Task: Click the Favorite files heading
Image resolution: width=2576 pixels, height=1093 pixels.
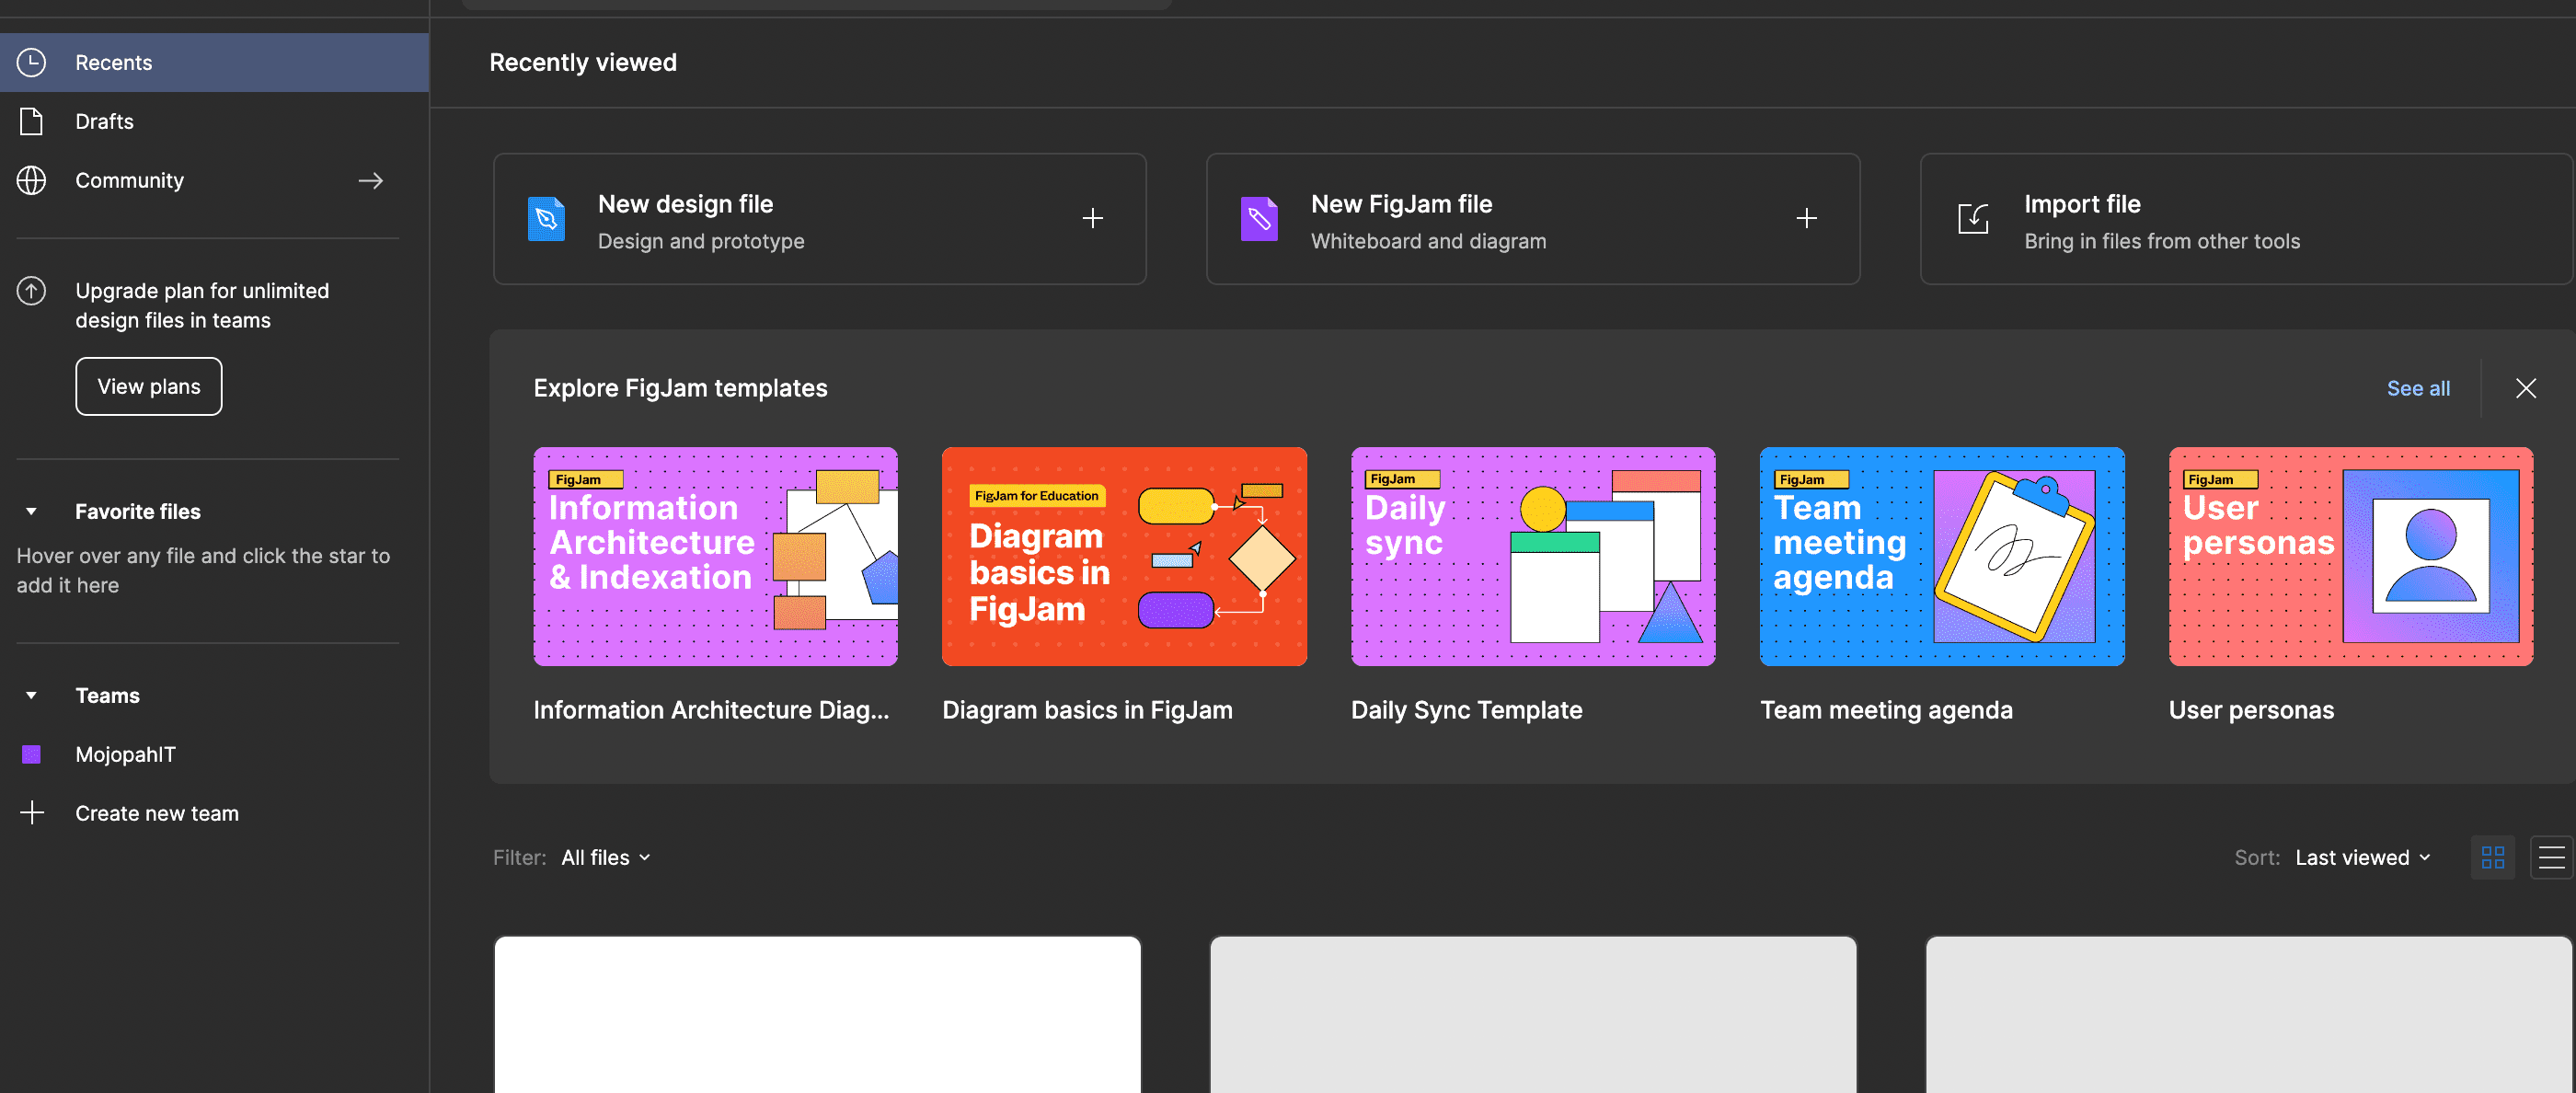Action: (x=138, y=511)
